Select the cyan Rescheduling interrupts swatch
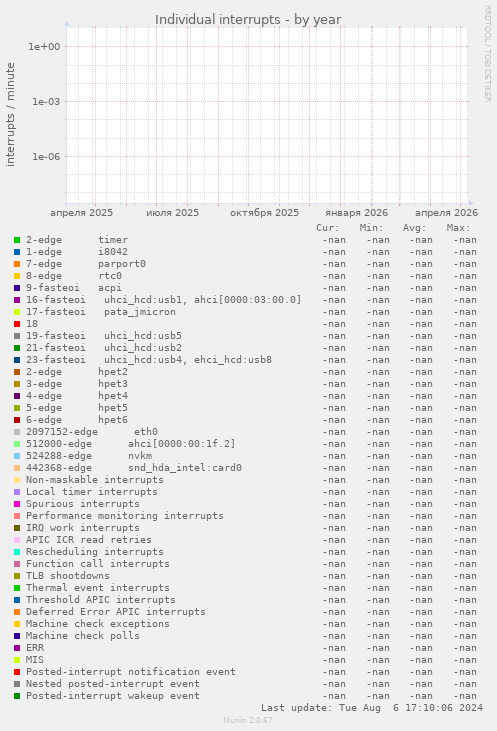The height and width of the screenshot is (731, 497). pos(17,552)
